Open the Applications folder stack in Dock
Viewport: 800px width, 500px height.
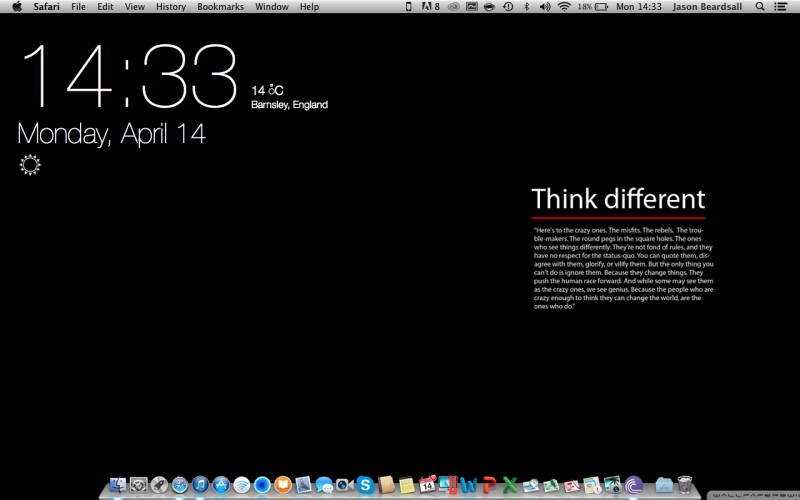tap(664, 484)
